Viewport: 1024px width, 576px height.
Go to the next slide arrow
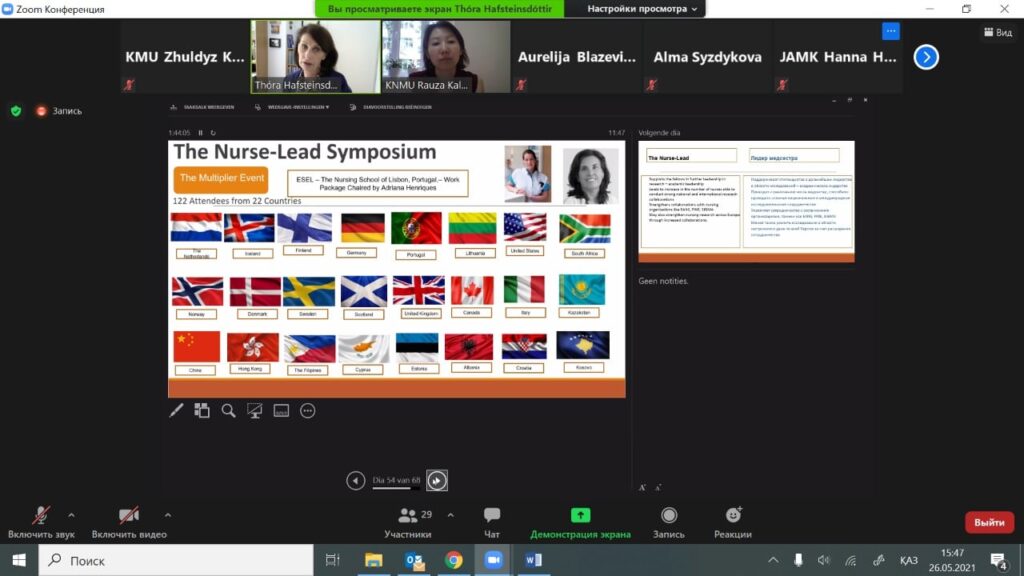click(x=436, y=481)
